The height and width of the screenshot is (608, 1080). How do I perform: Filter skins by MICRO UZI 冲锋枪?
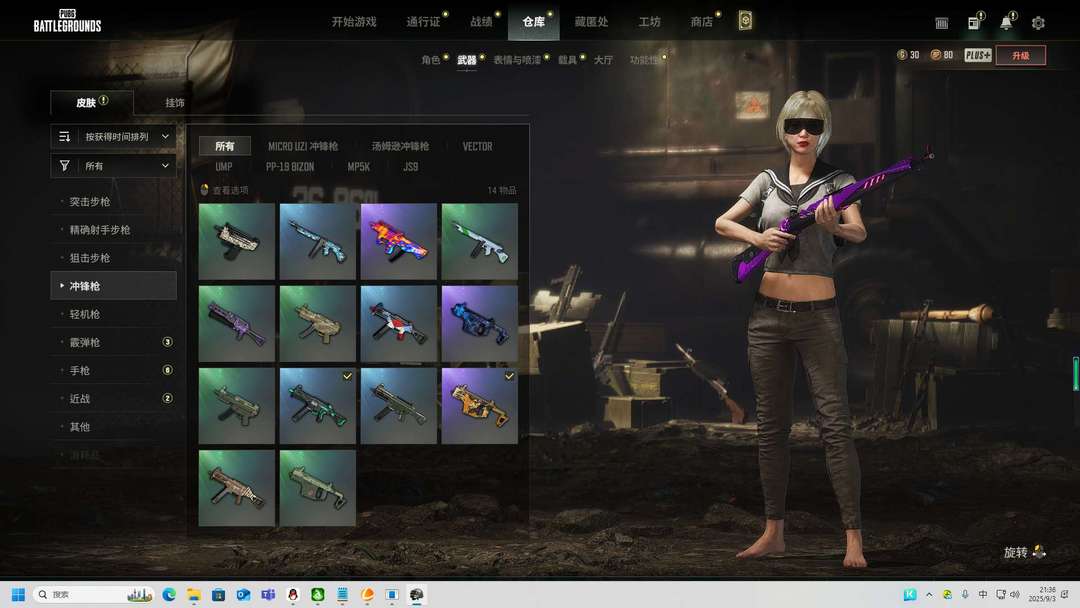point(303,146)
